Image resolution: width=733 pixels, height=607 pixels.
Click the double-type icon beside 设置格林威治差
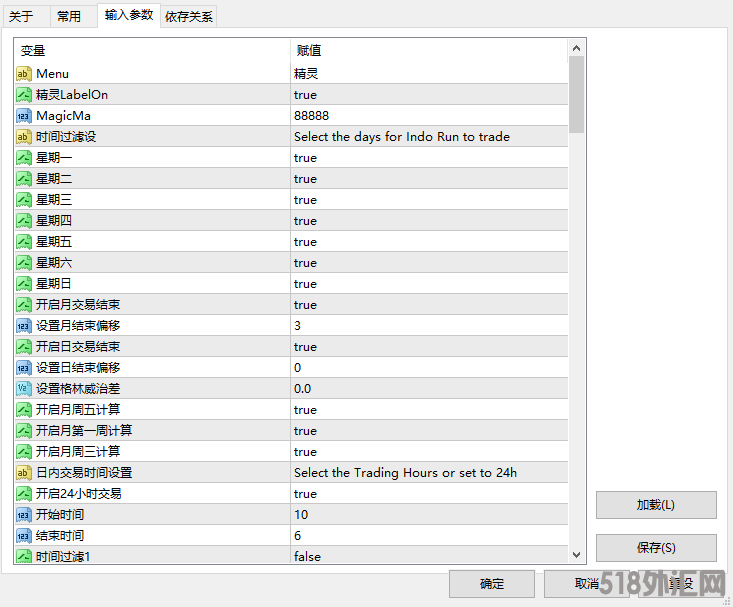pyautogui.click(x=24, y=389)
